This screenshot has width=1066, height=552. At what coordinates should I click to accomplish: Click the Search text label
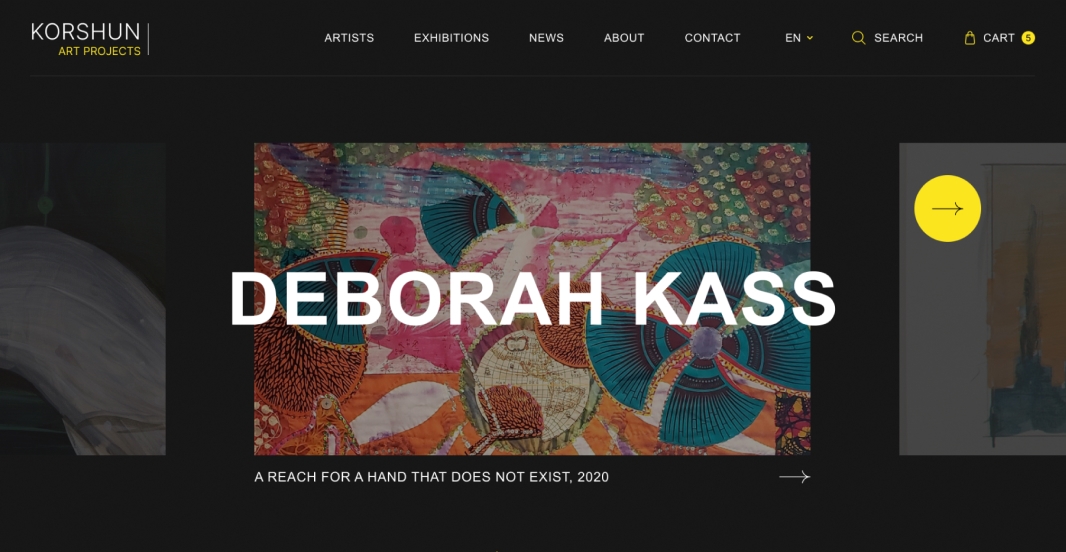click(x=898, y=38)
